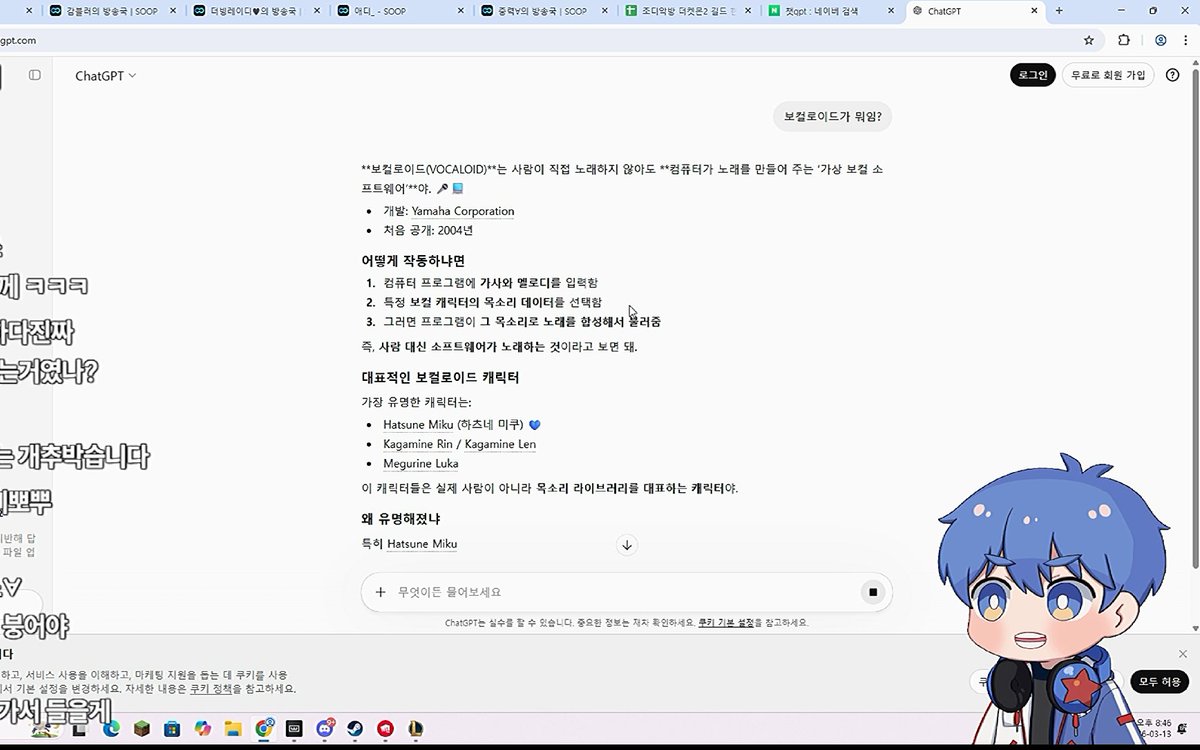Open the Chrome three-dot menu
The width and height of the screenshot is (1200, 750).
click(x=1188, y=40)
